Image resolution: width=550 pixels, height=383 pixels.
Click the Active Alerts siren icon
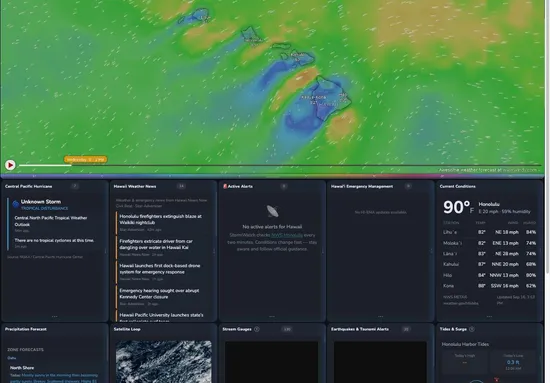coord(225,186)
